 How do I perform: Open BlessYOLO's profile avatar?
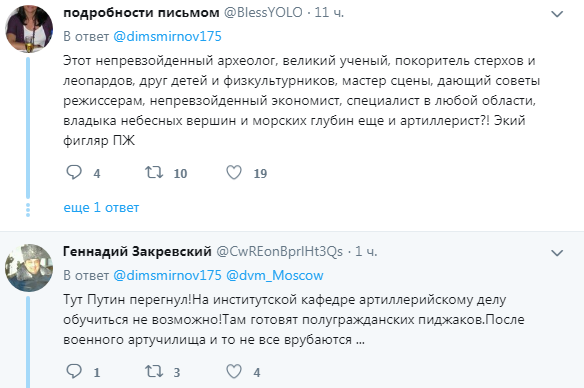(29, 29)
